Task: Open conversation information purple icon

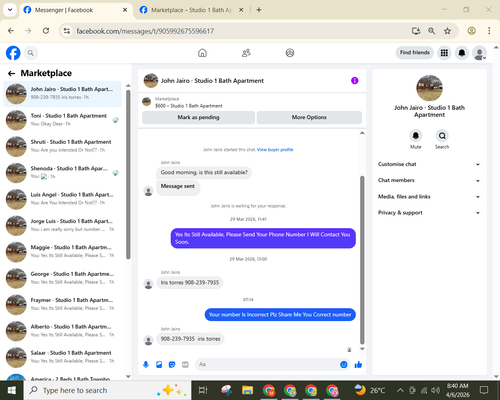Action: click(355, 81)
